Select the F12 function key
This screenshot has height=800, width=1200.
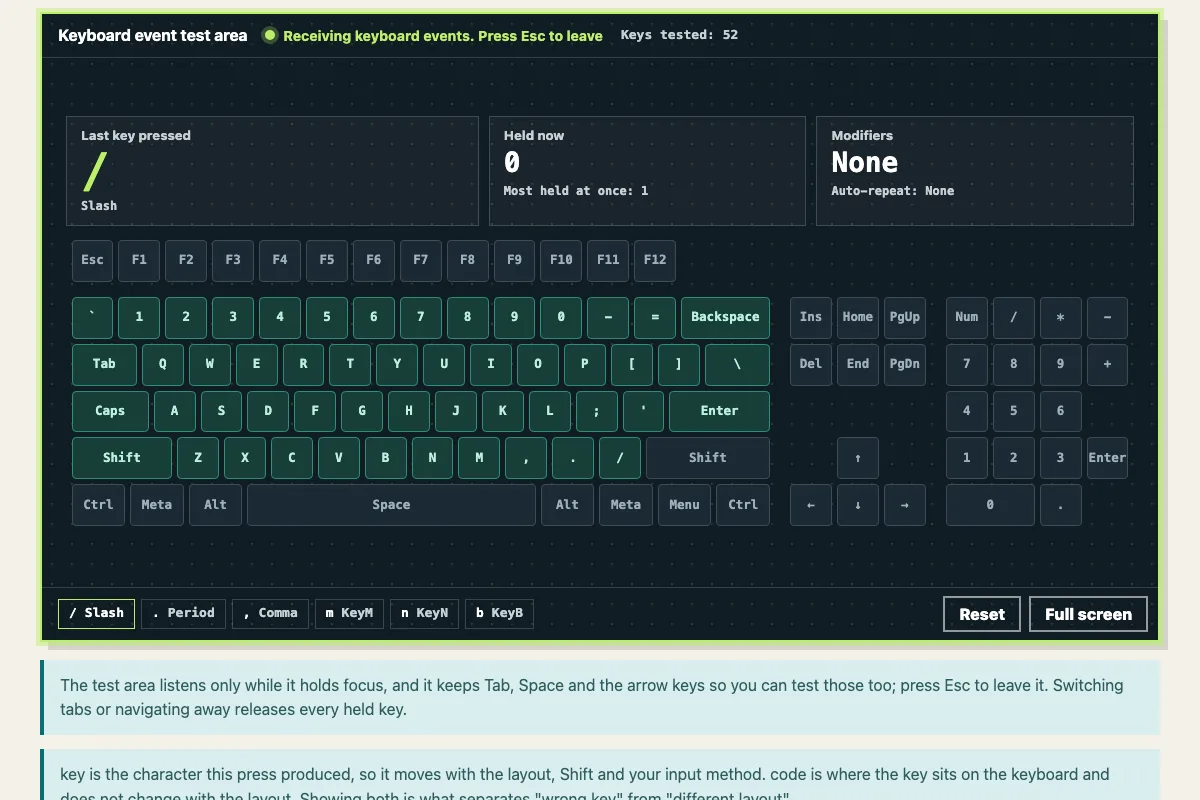[x=655, y=260]
